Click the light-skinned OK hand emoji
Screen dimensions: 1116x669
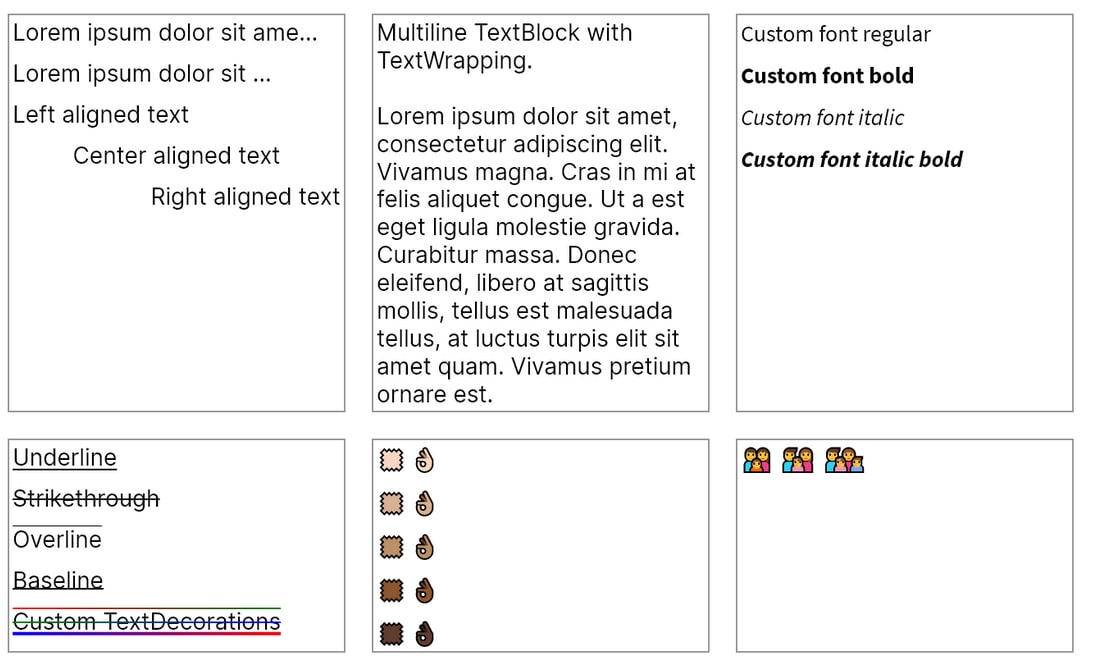click(x=425, y=460)
